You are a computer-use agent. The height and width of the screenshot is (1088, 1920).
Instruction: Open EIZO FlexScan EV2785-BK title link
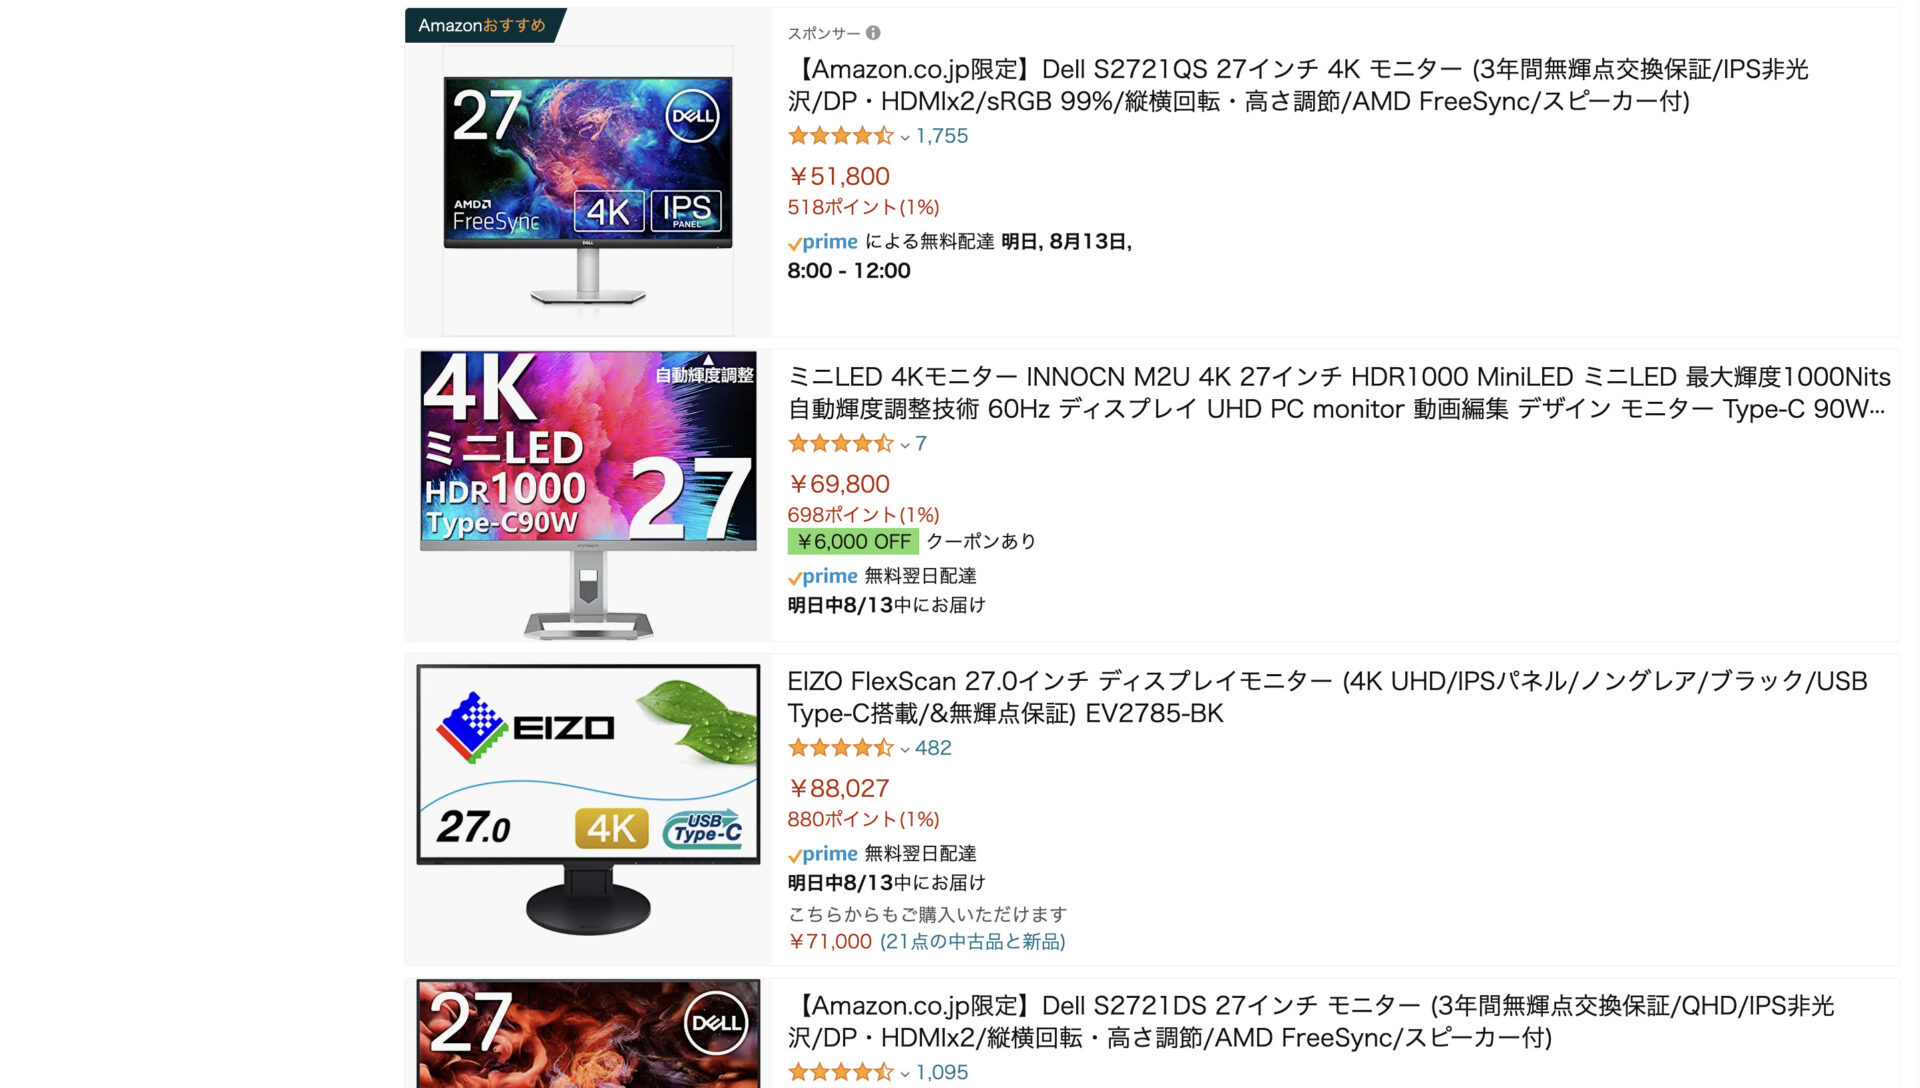[1327, 697]
